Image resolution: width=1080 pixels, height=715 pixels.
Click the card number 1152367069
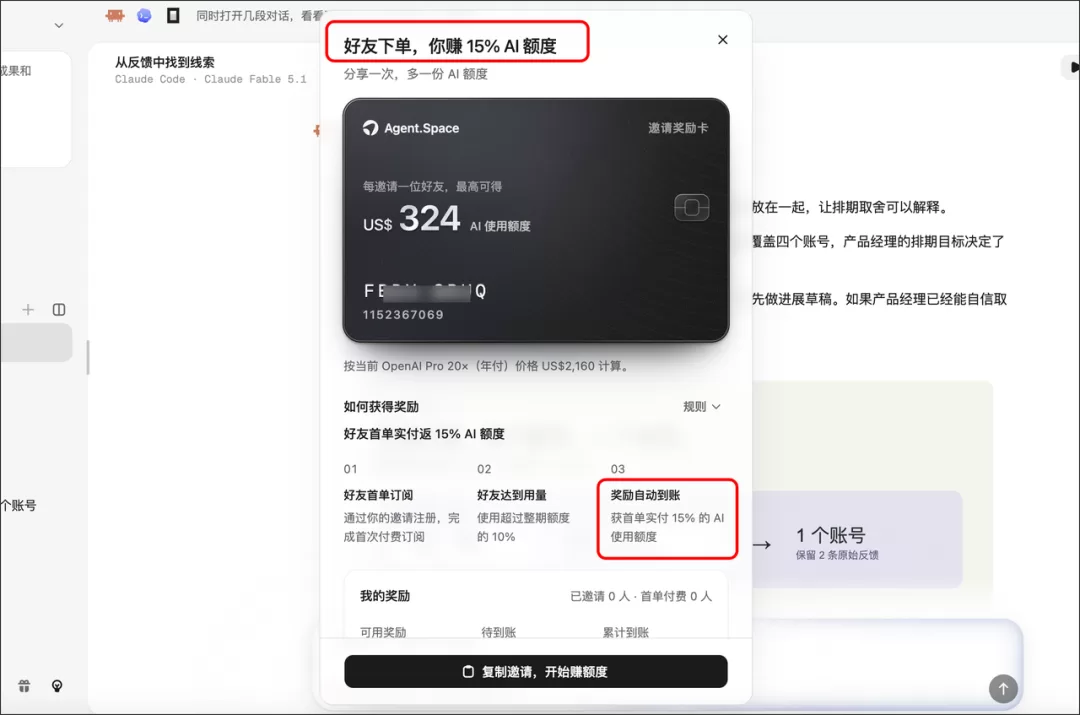coord(403,315)
